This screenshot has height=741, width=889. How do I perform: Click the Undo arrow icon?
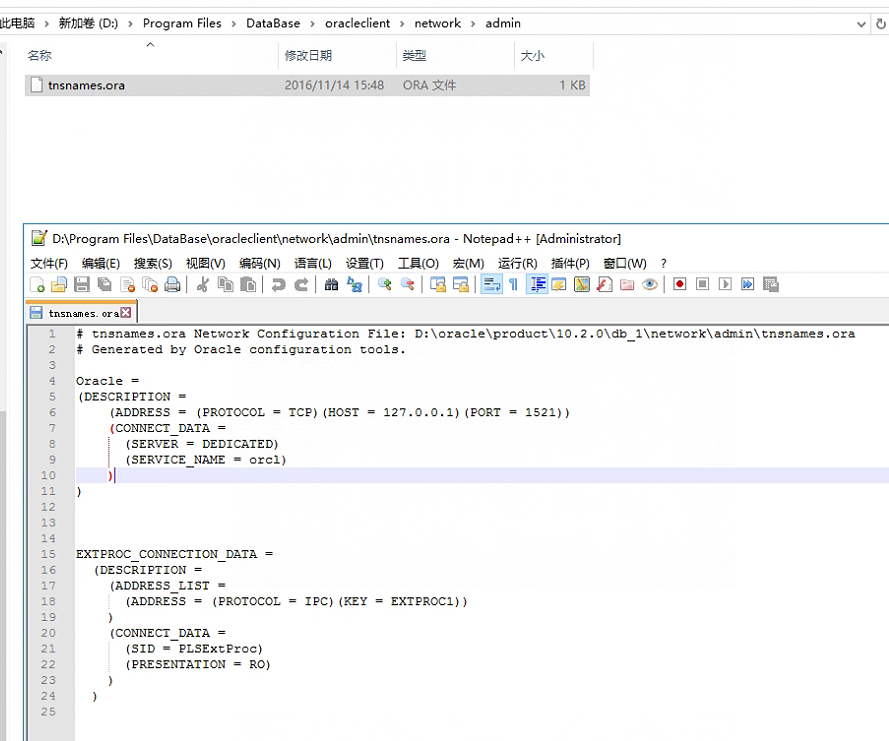click(276, 284)
